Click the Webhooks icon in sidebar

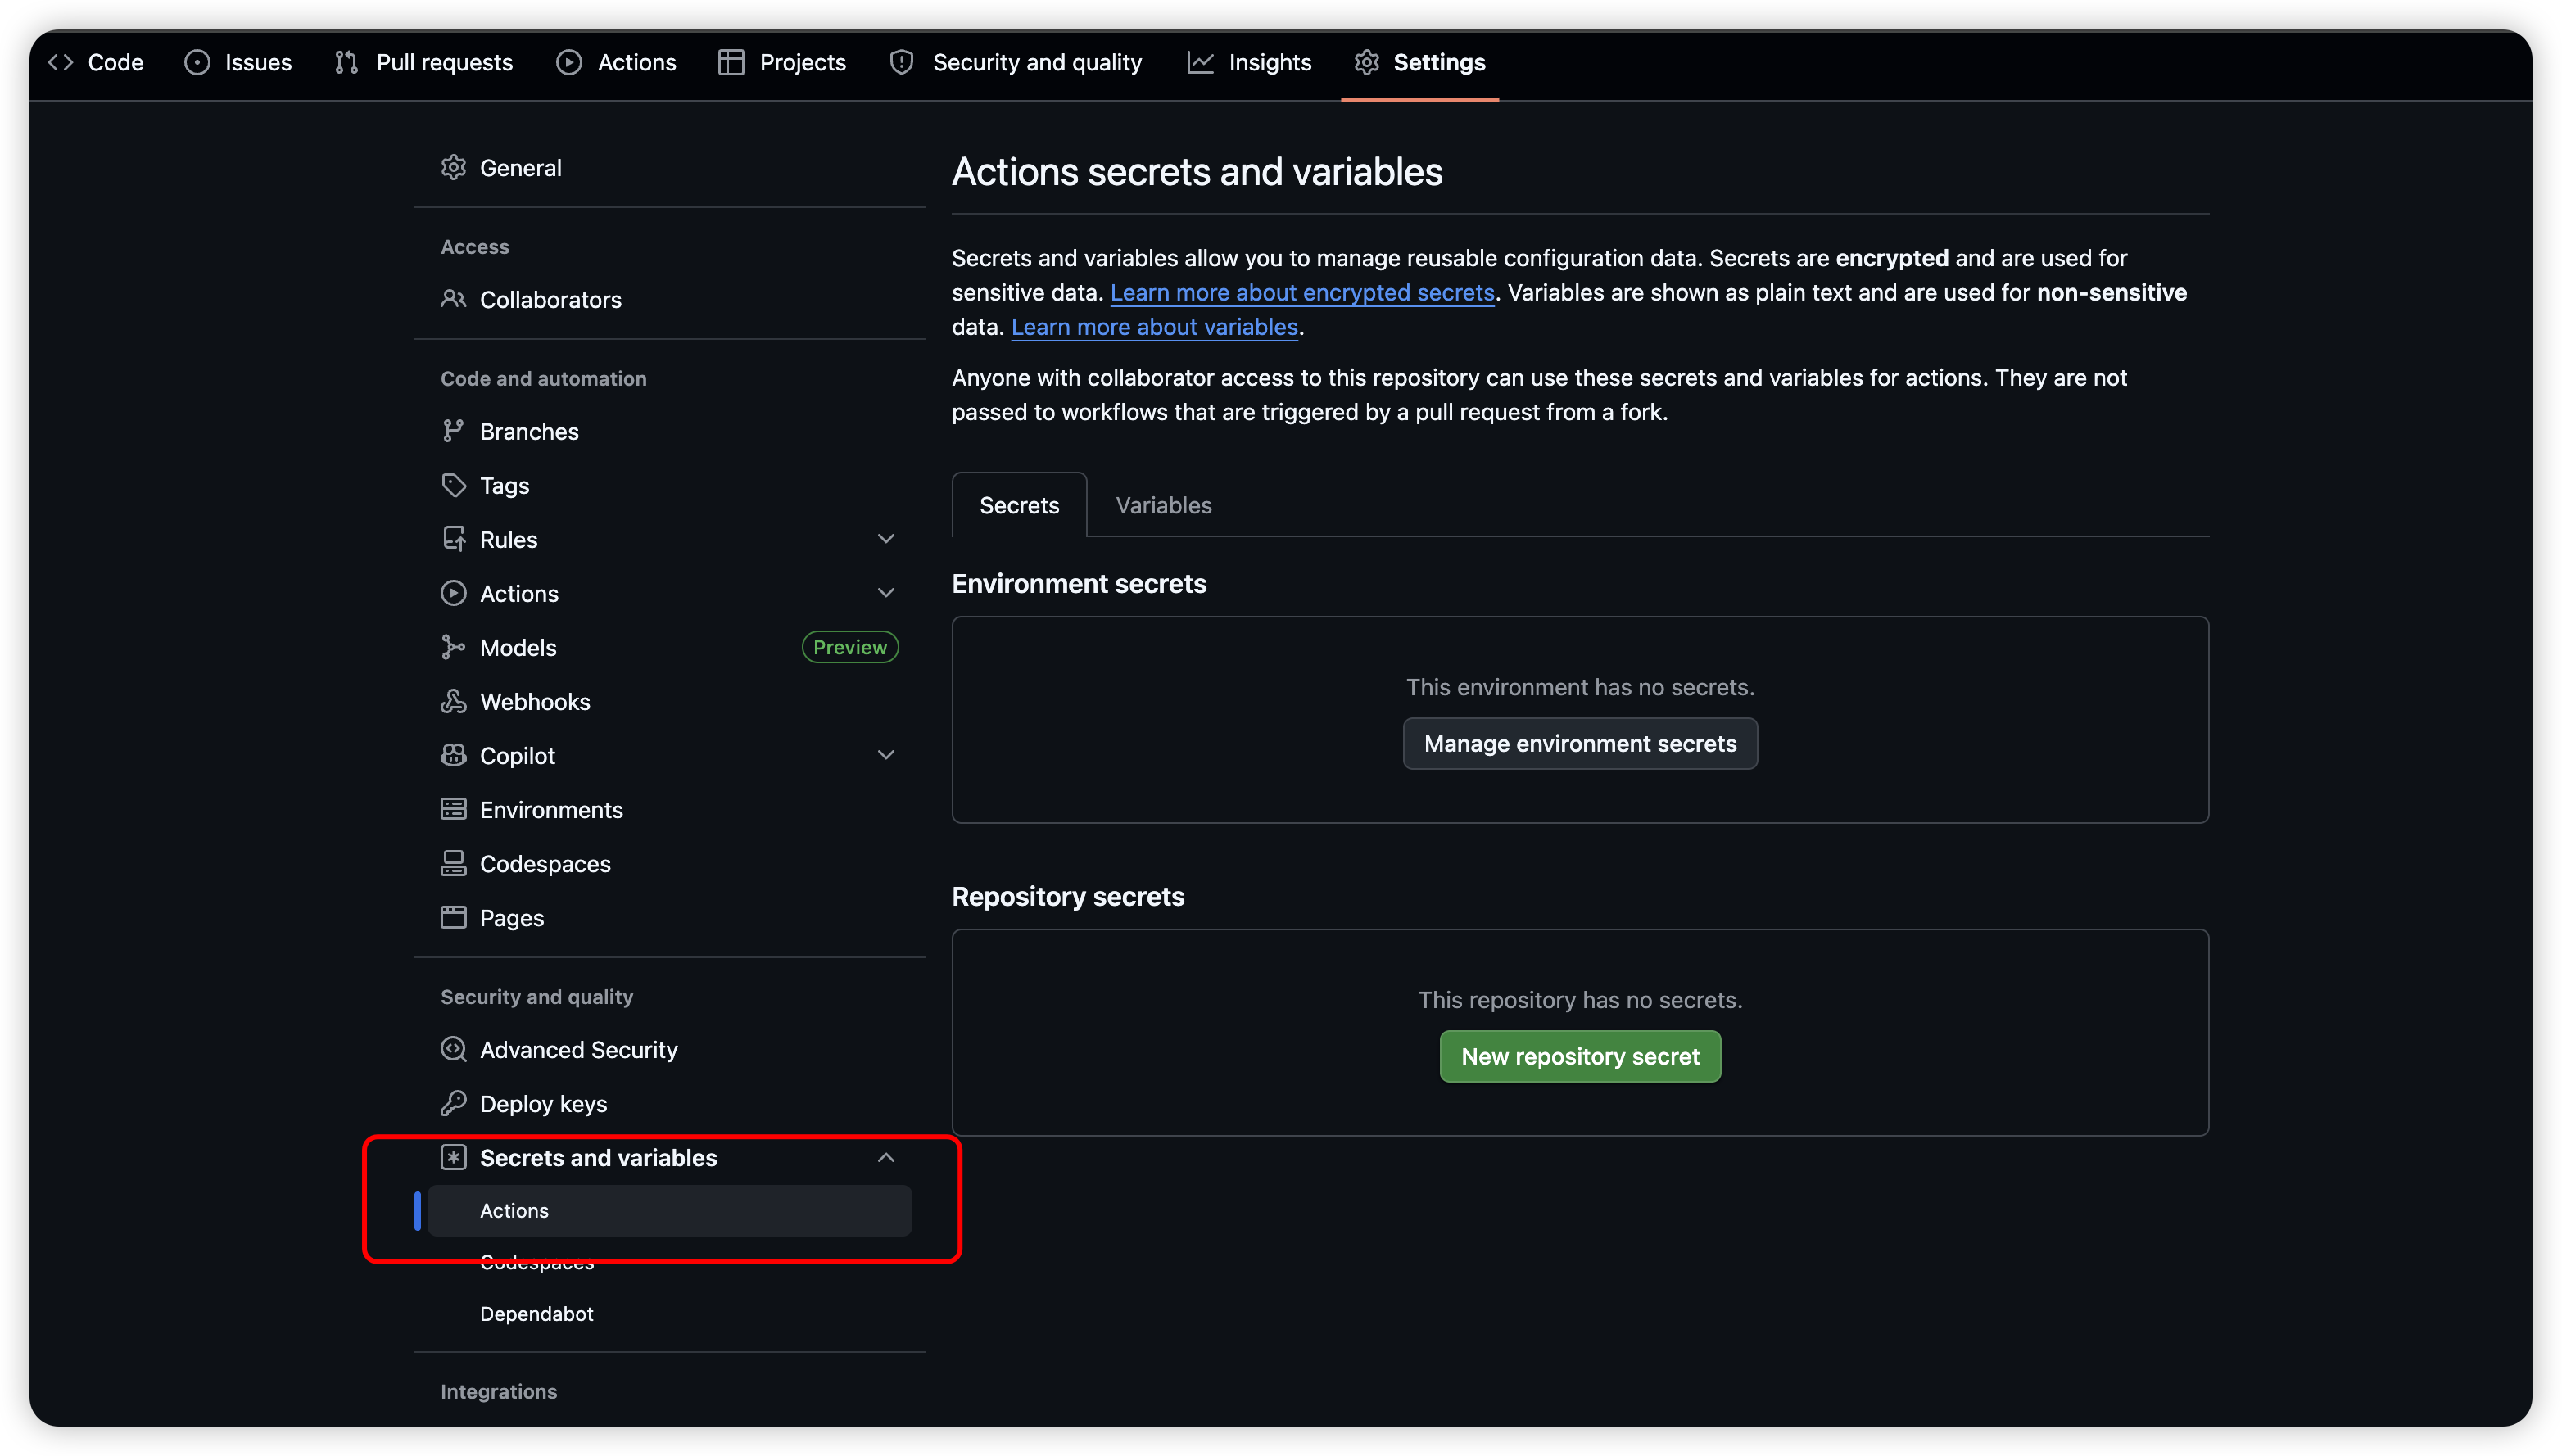tap(453, 701)
